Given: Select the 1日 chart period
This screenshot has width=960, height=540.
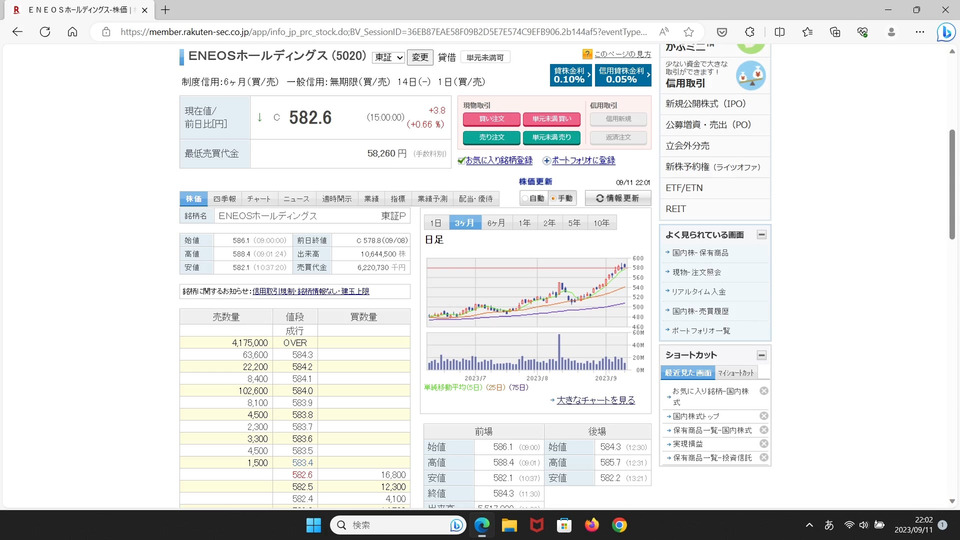Looking at the screenshot, I should tap(436, 223).
